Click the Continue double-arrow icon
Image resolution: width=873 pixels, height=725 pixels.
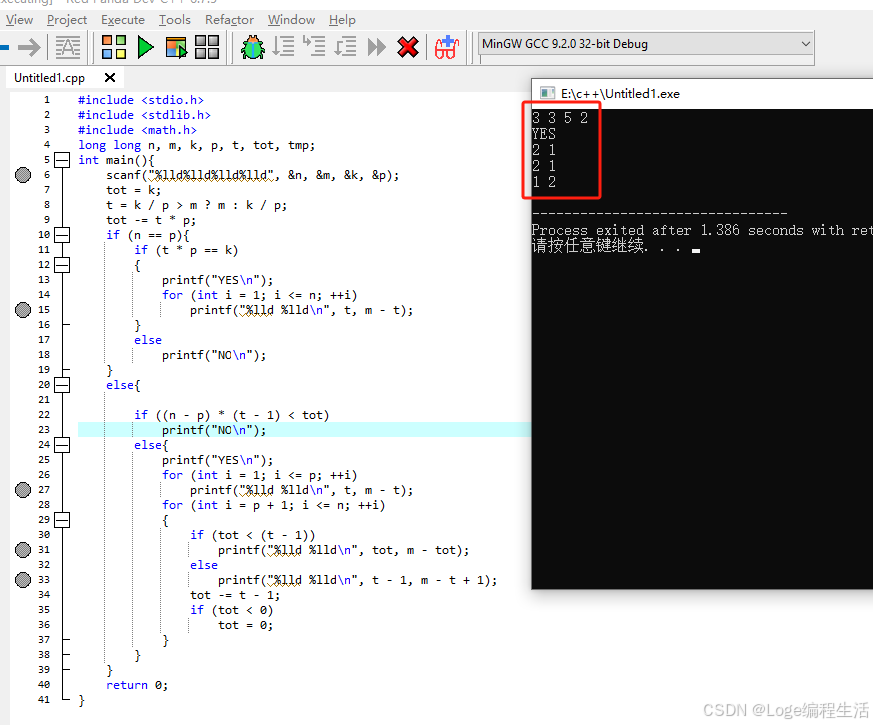coord(377,47)
